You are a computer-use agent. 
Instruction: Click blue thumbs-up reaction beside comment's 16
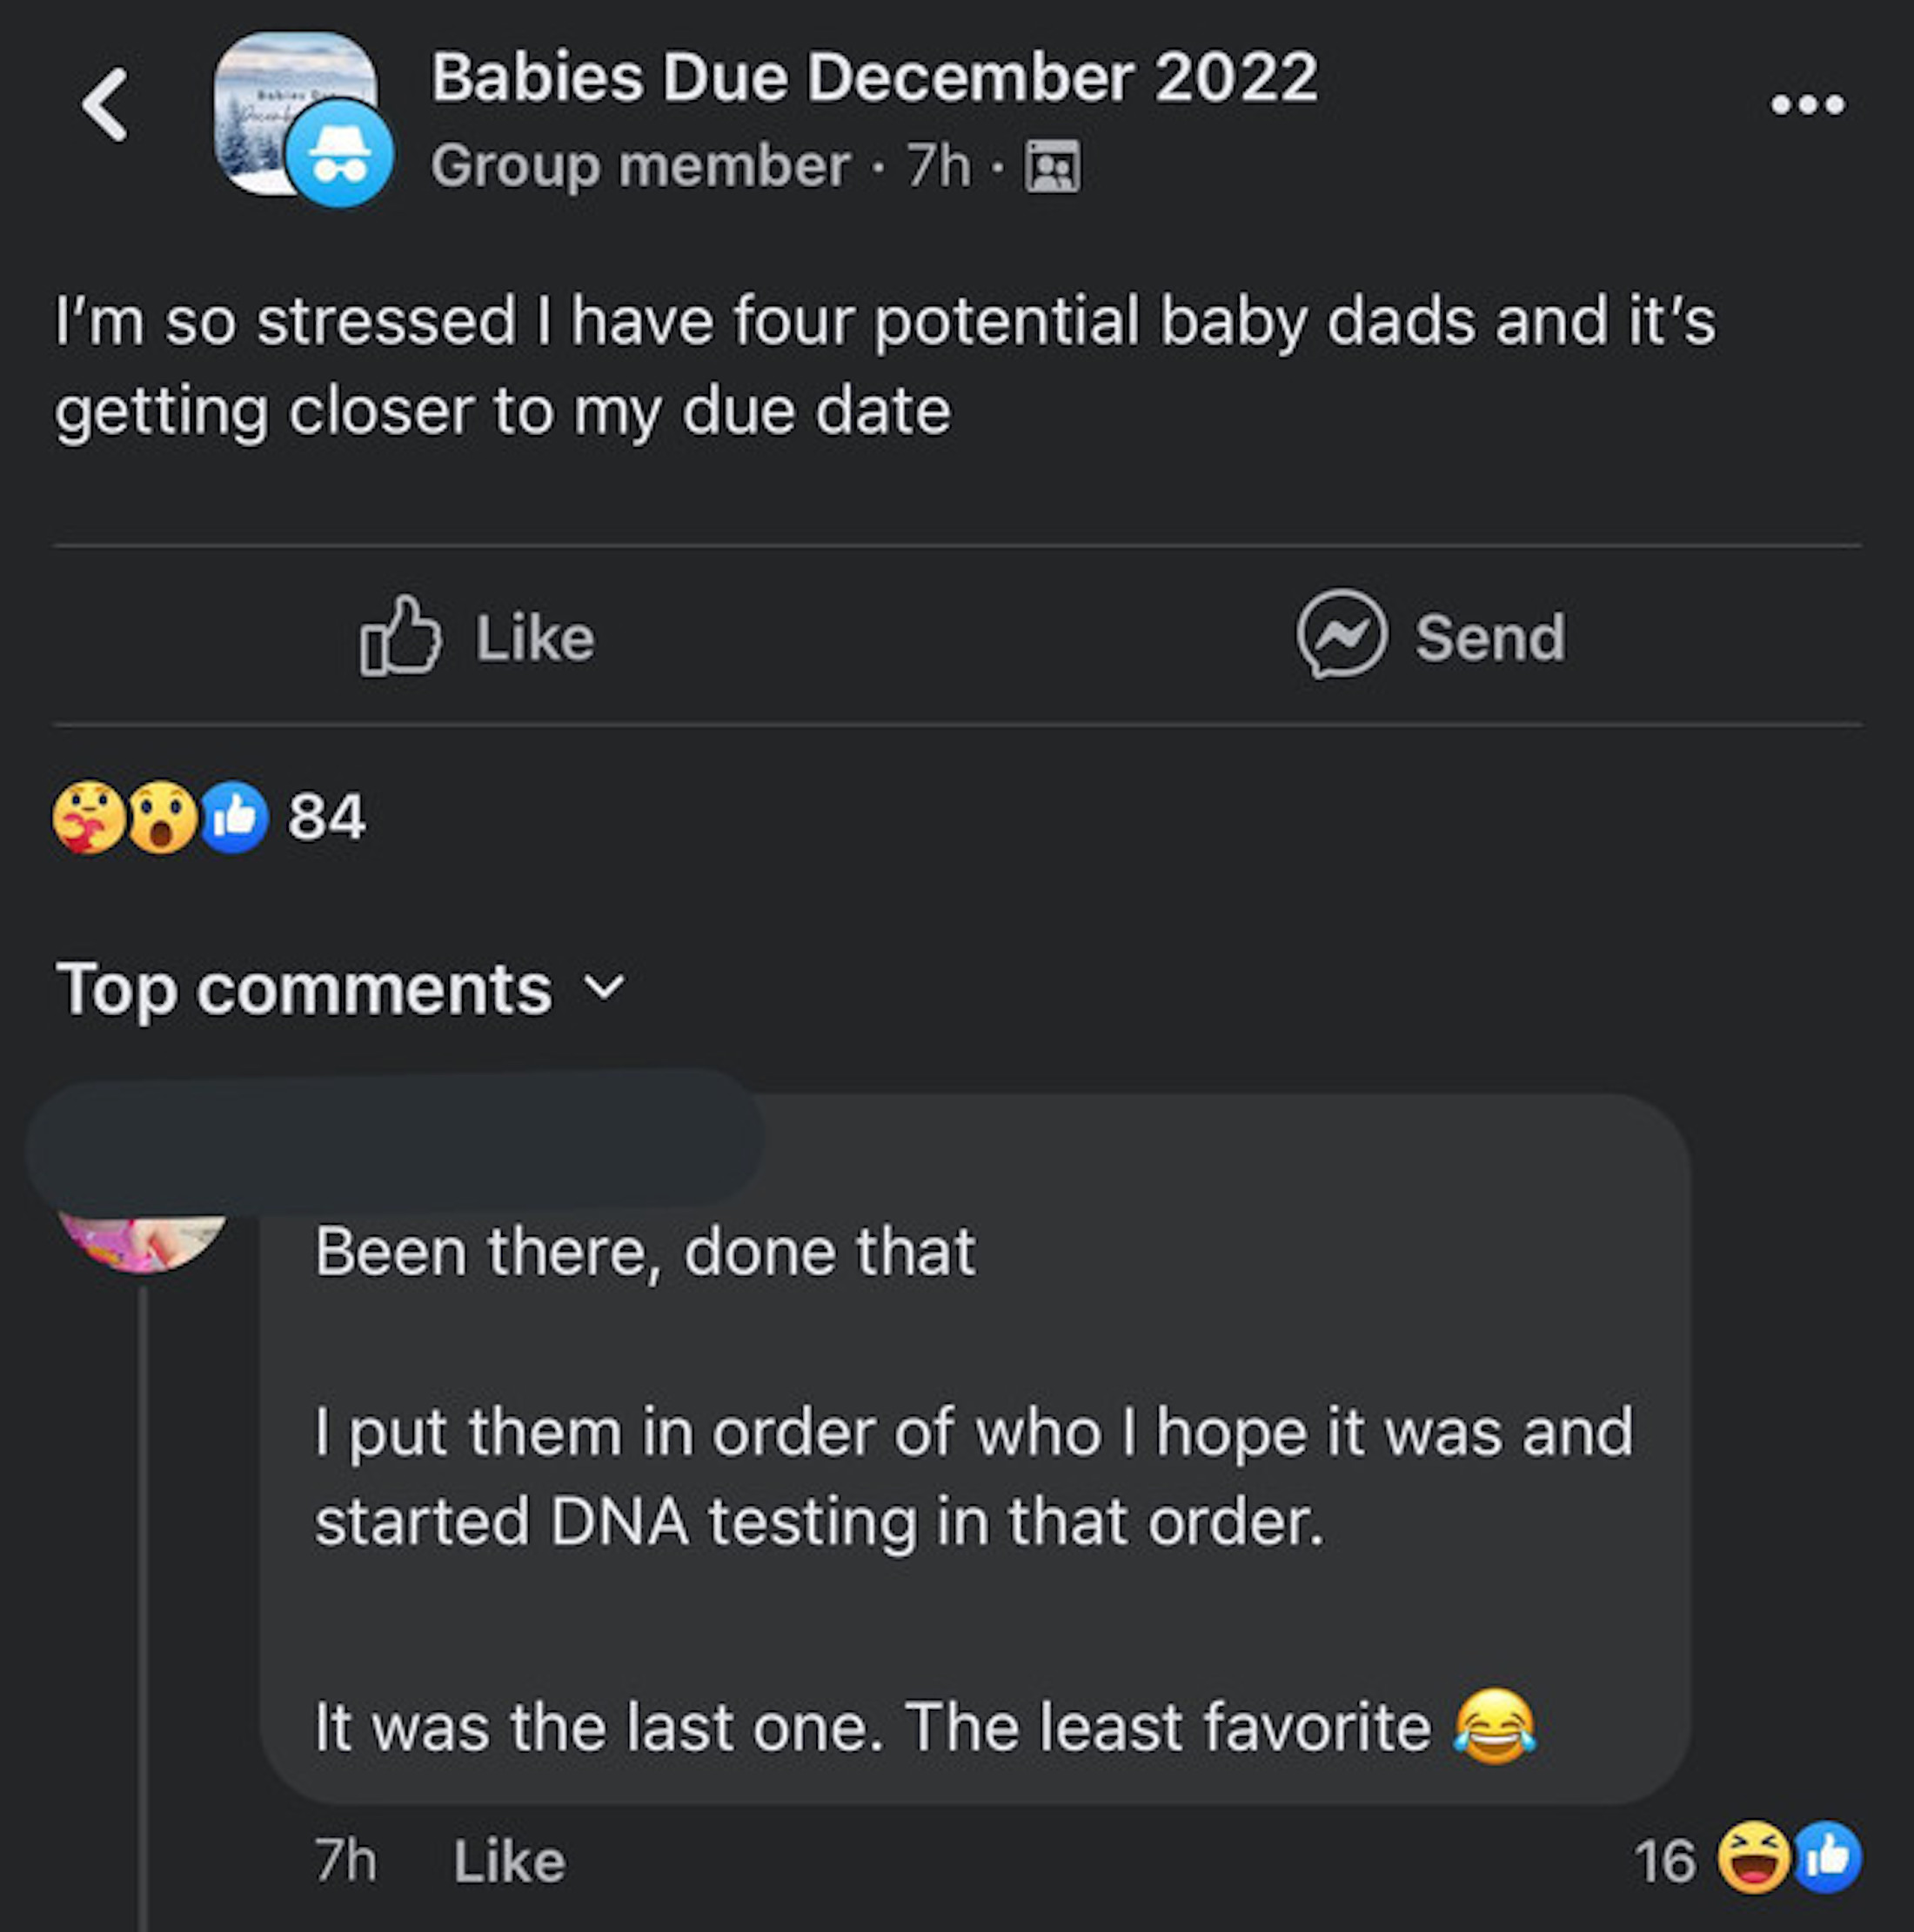click(1829, 1858)
